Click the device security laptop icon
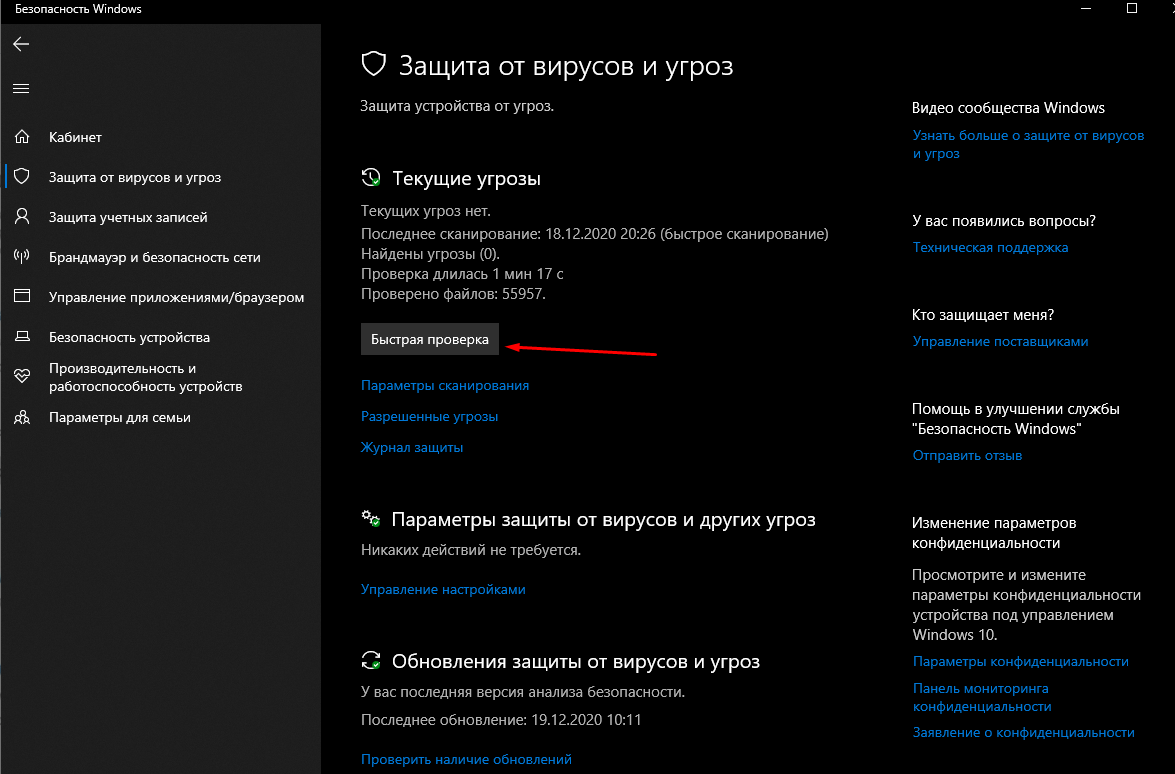This screenshot has width=1175, height=774. pyautogui.click(x=21, y=337)
